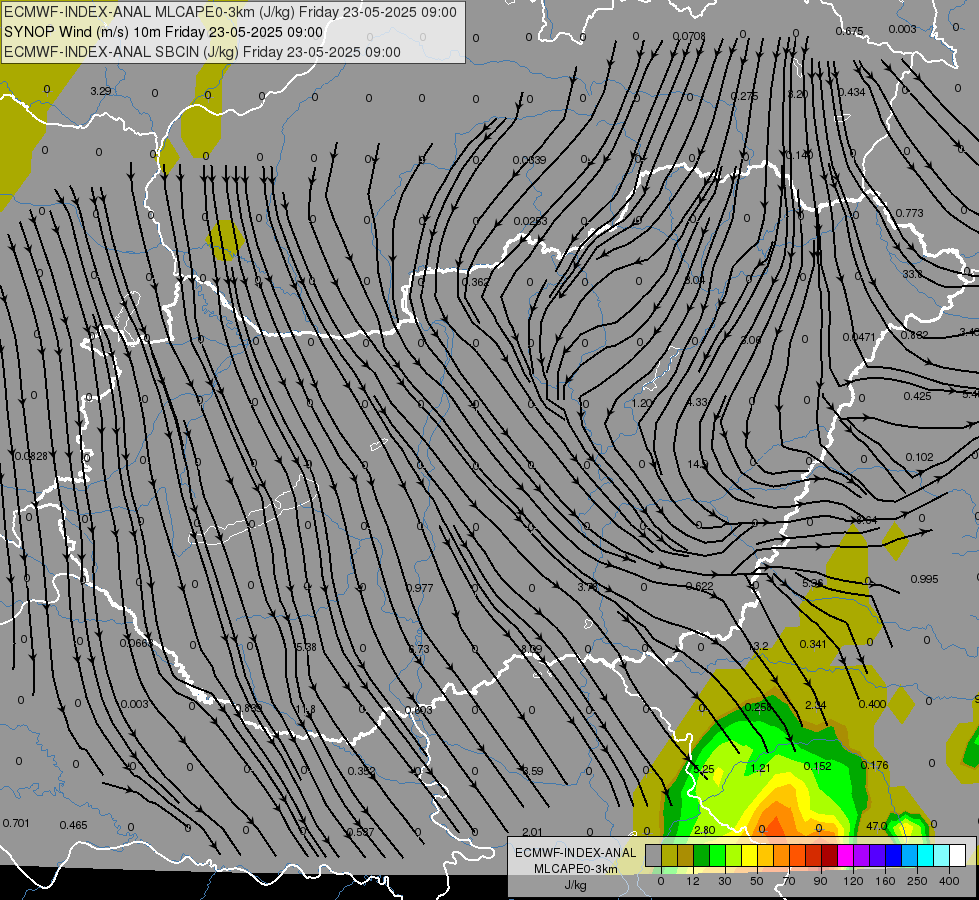Click the map value 0.995
This screenshot has width=979, height=900.
click(924, 580)
